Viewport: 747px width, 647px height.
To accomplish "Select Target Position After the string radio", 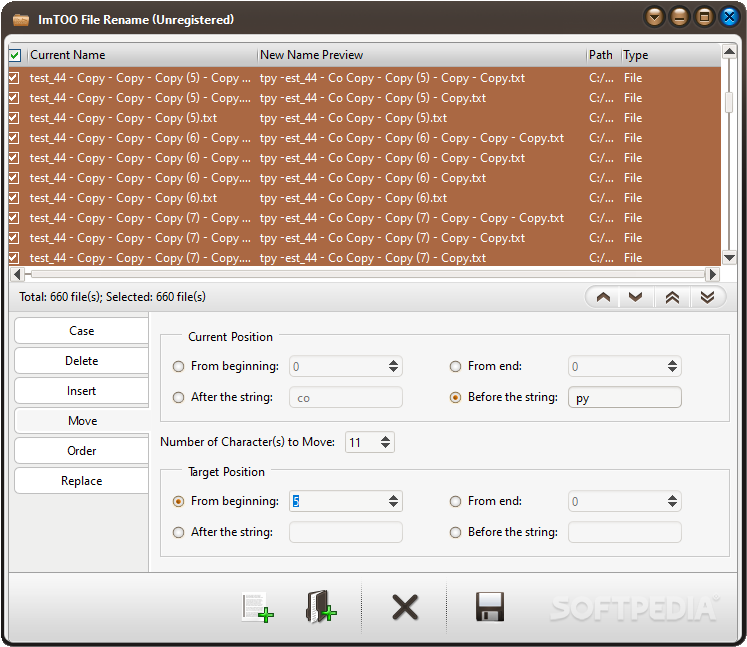I will coord(178,532).
